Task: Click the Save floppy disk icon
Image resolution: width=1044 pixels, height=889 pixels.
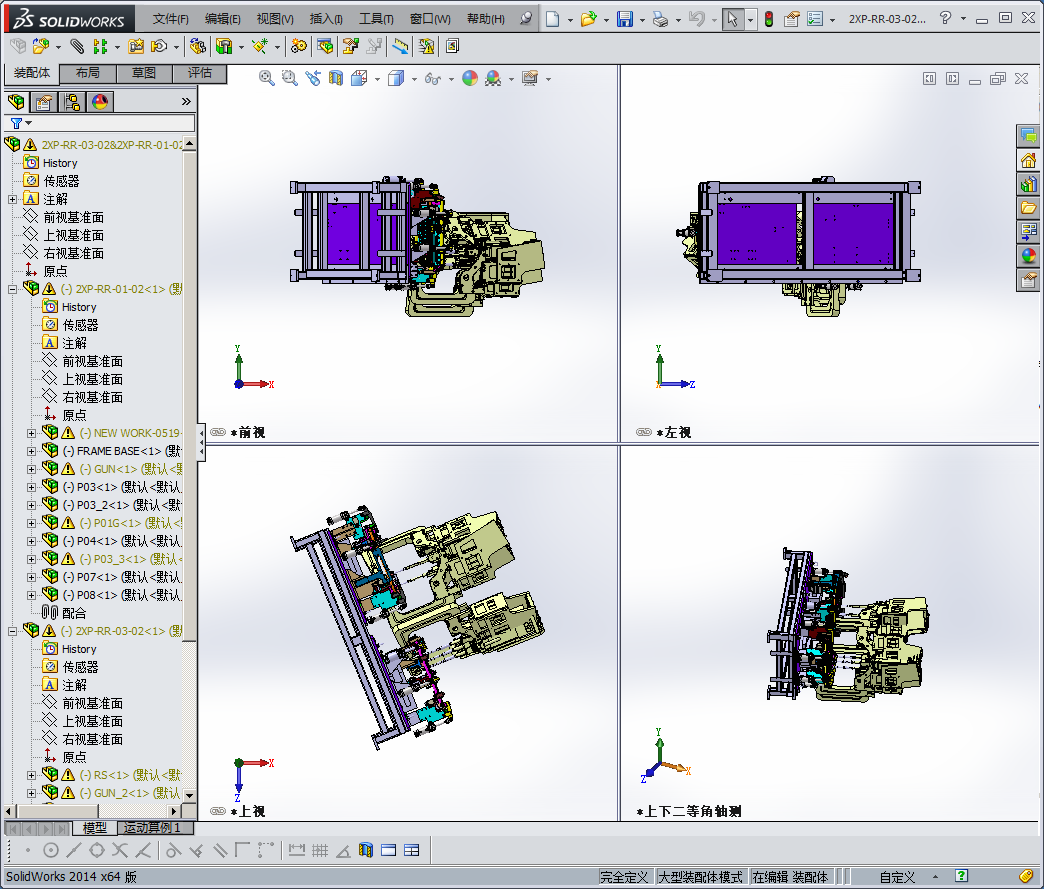Action: click(x=625, y=19)
